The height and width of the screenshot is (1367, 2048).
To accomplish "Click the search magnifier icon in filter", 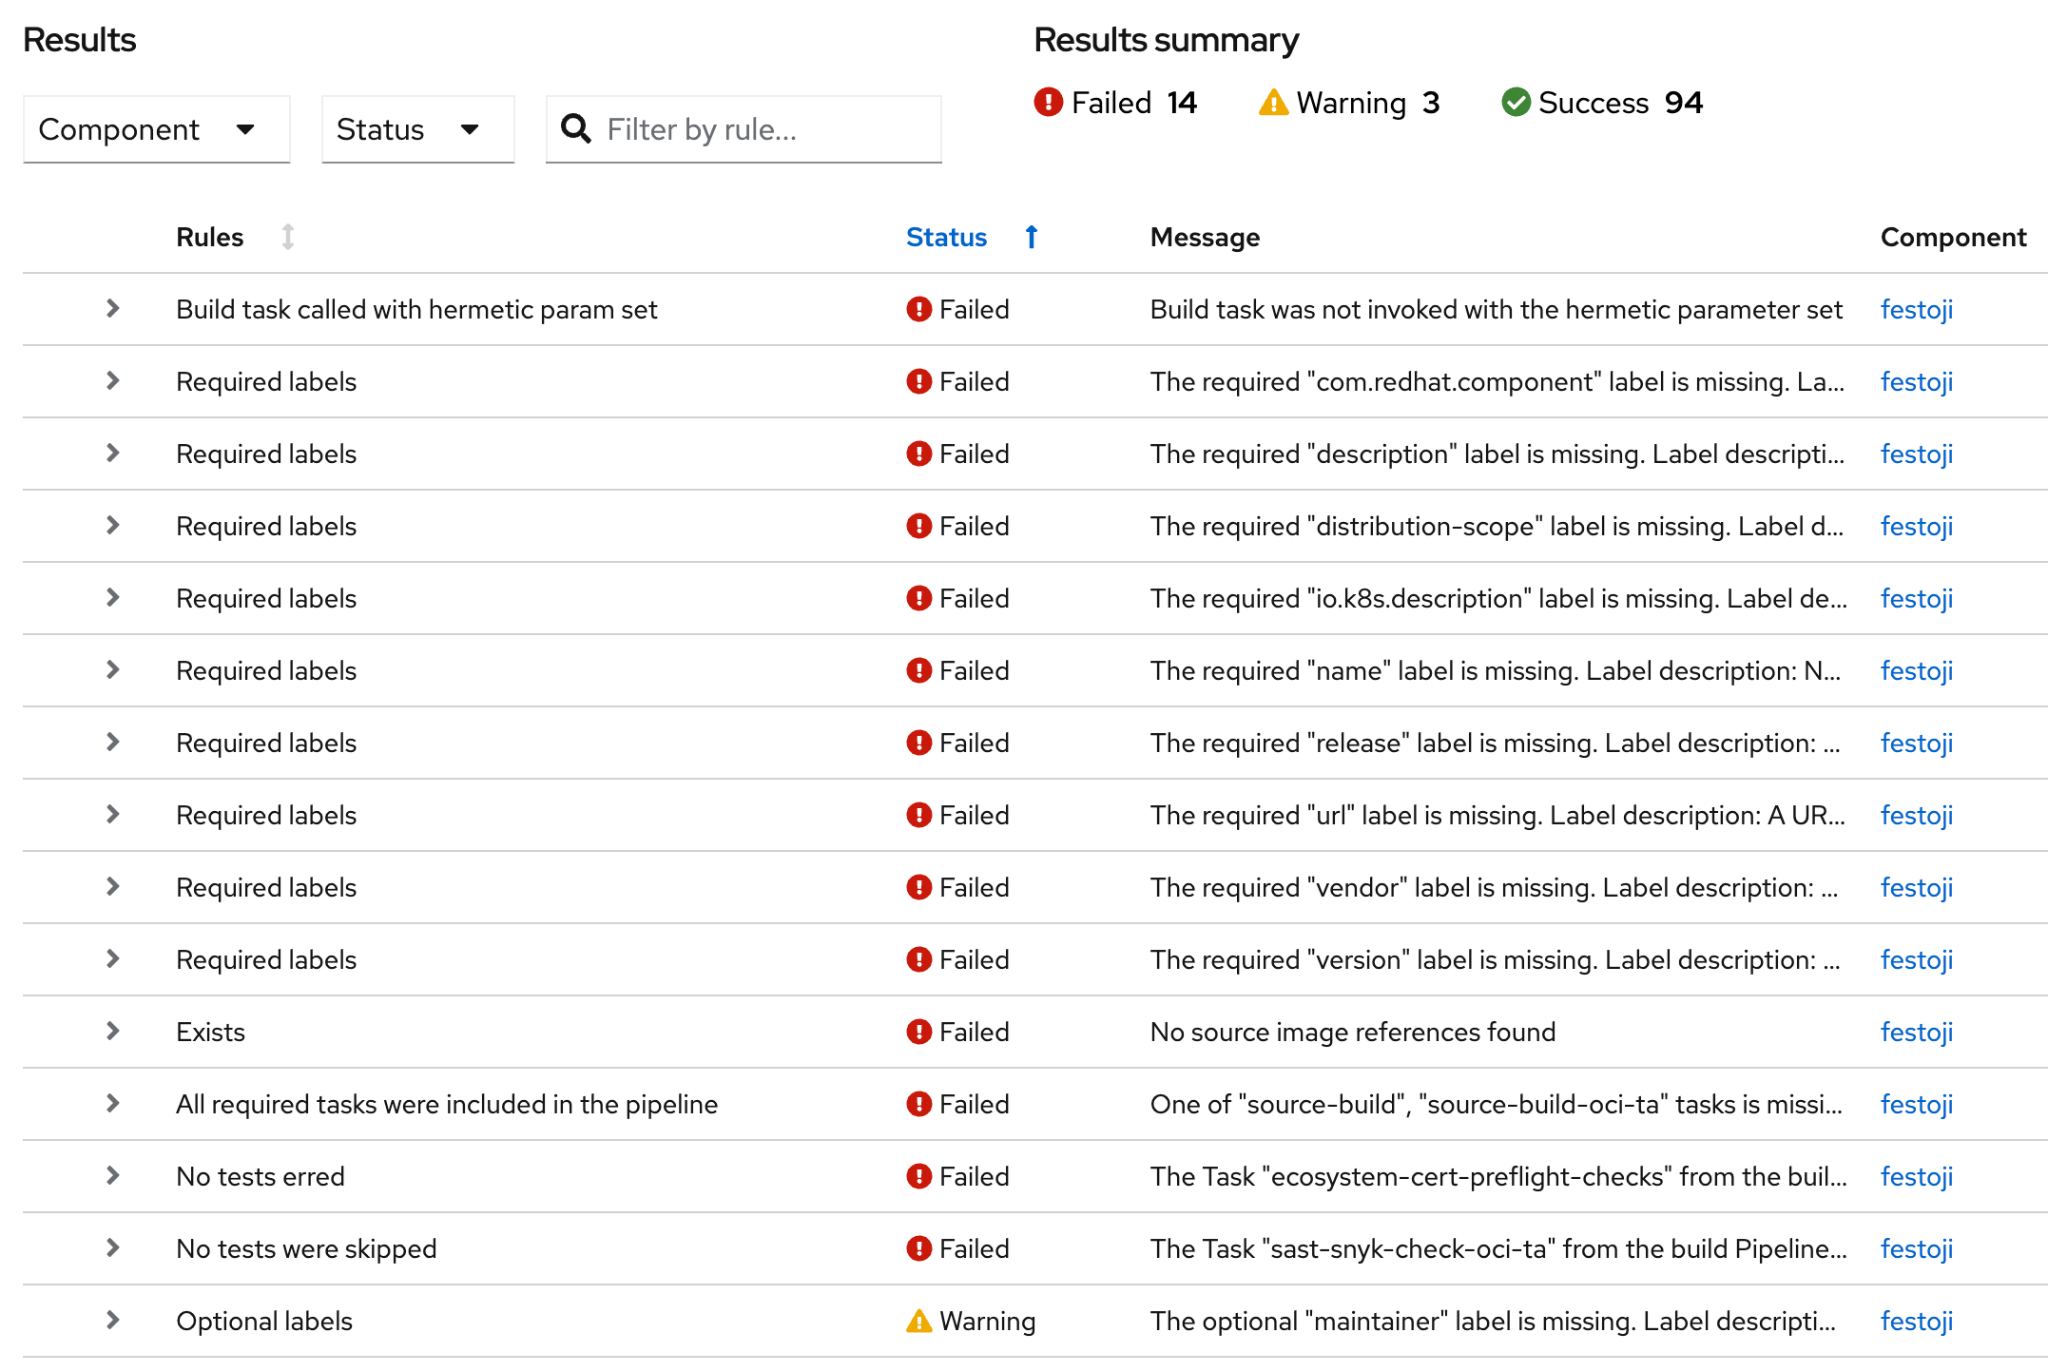I will [575, 129].
